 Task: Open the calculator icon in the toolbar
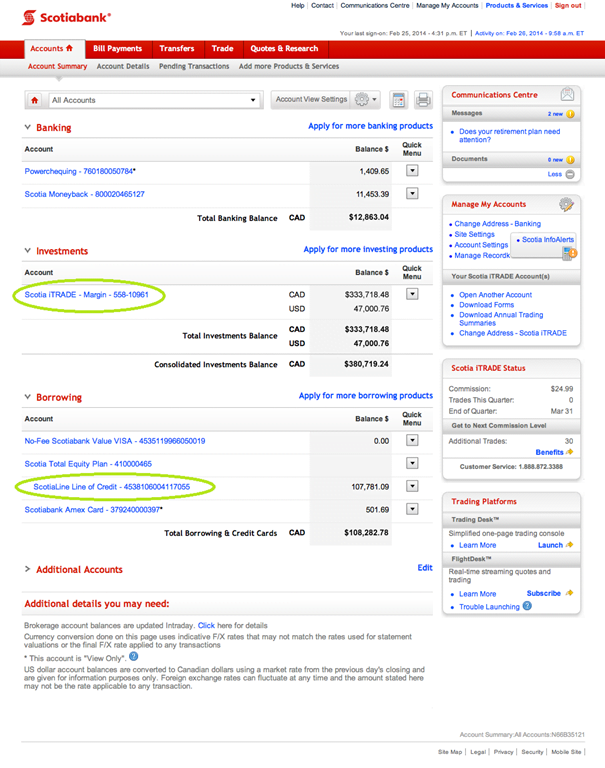pyautogui.click(x=399, y=100)
